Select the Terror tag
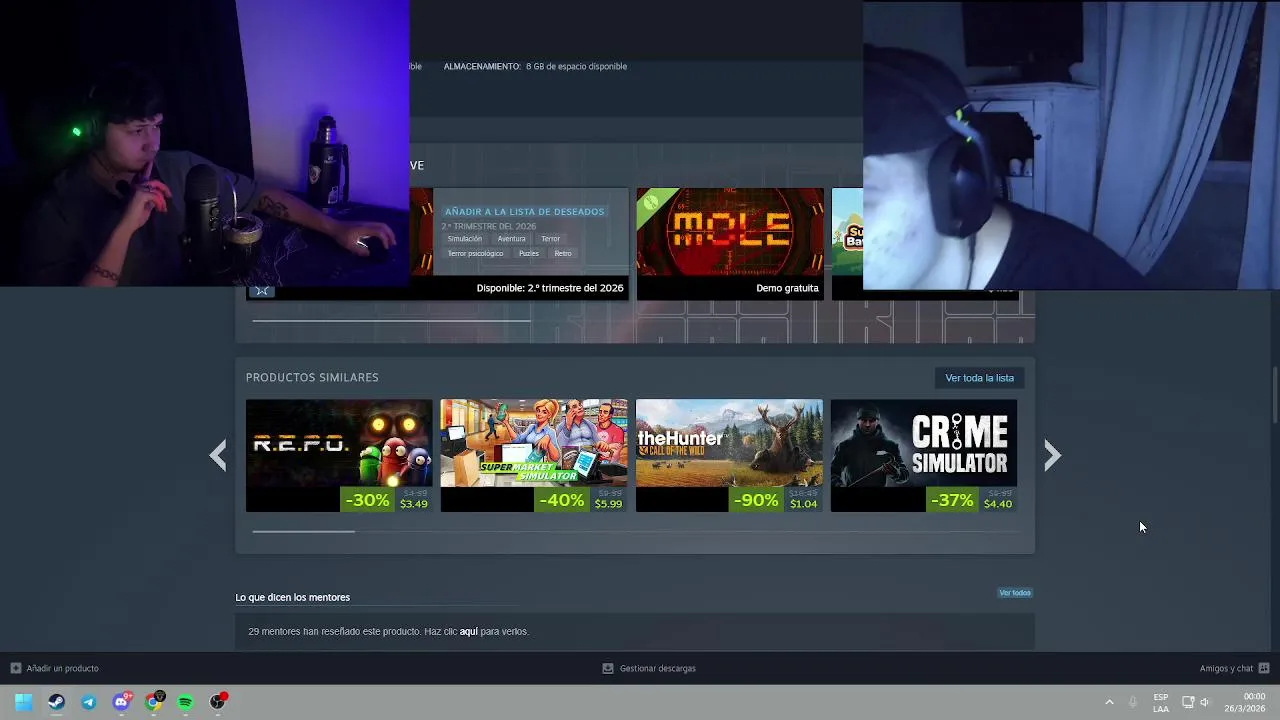The image size is (1280, 720). 551,239
